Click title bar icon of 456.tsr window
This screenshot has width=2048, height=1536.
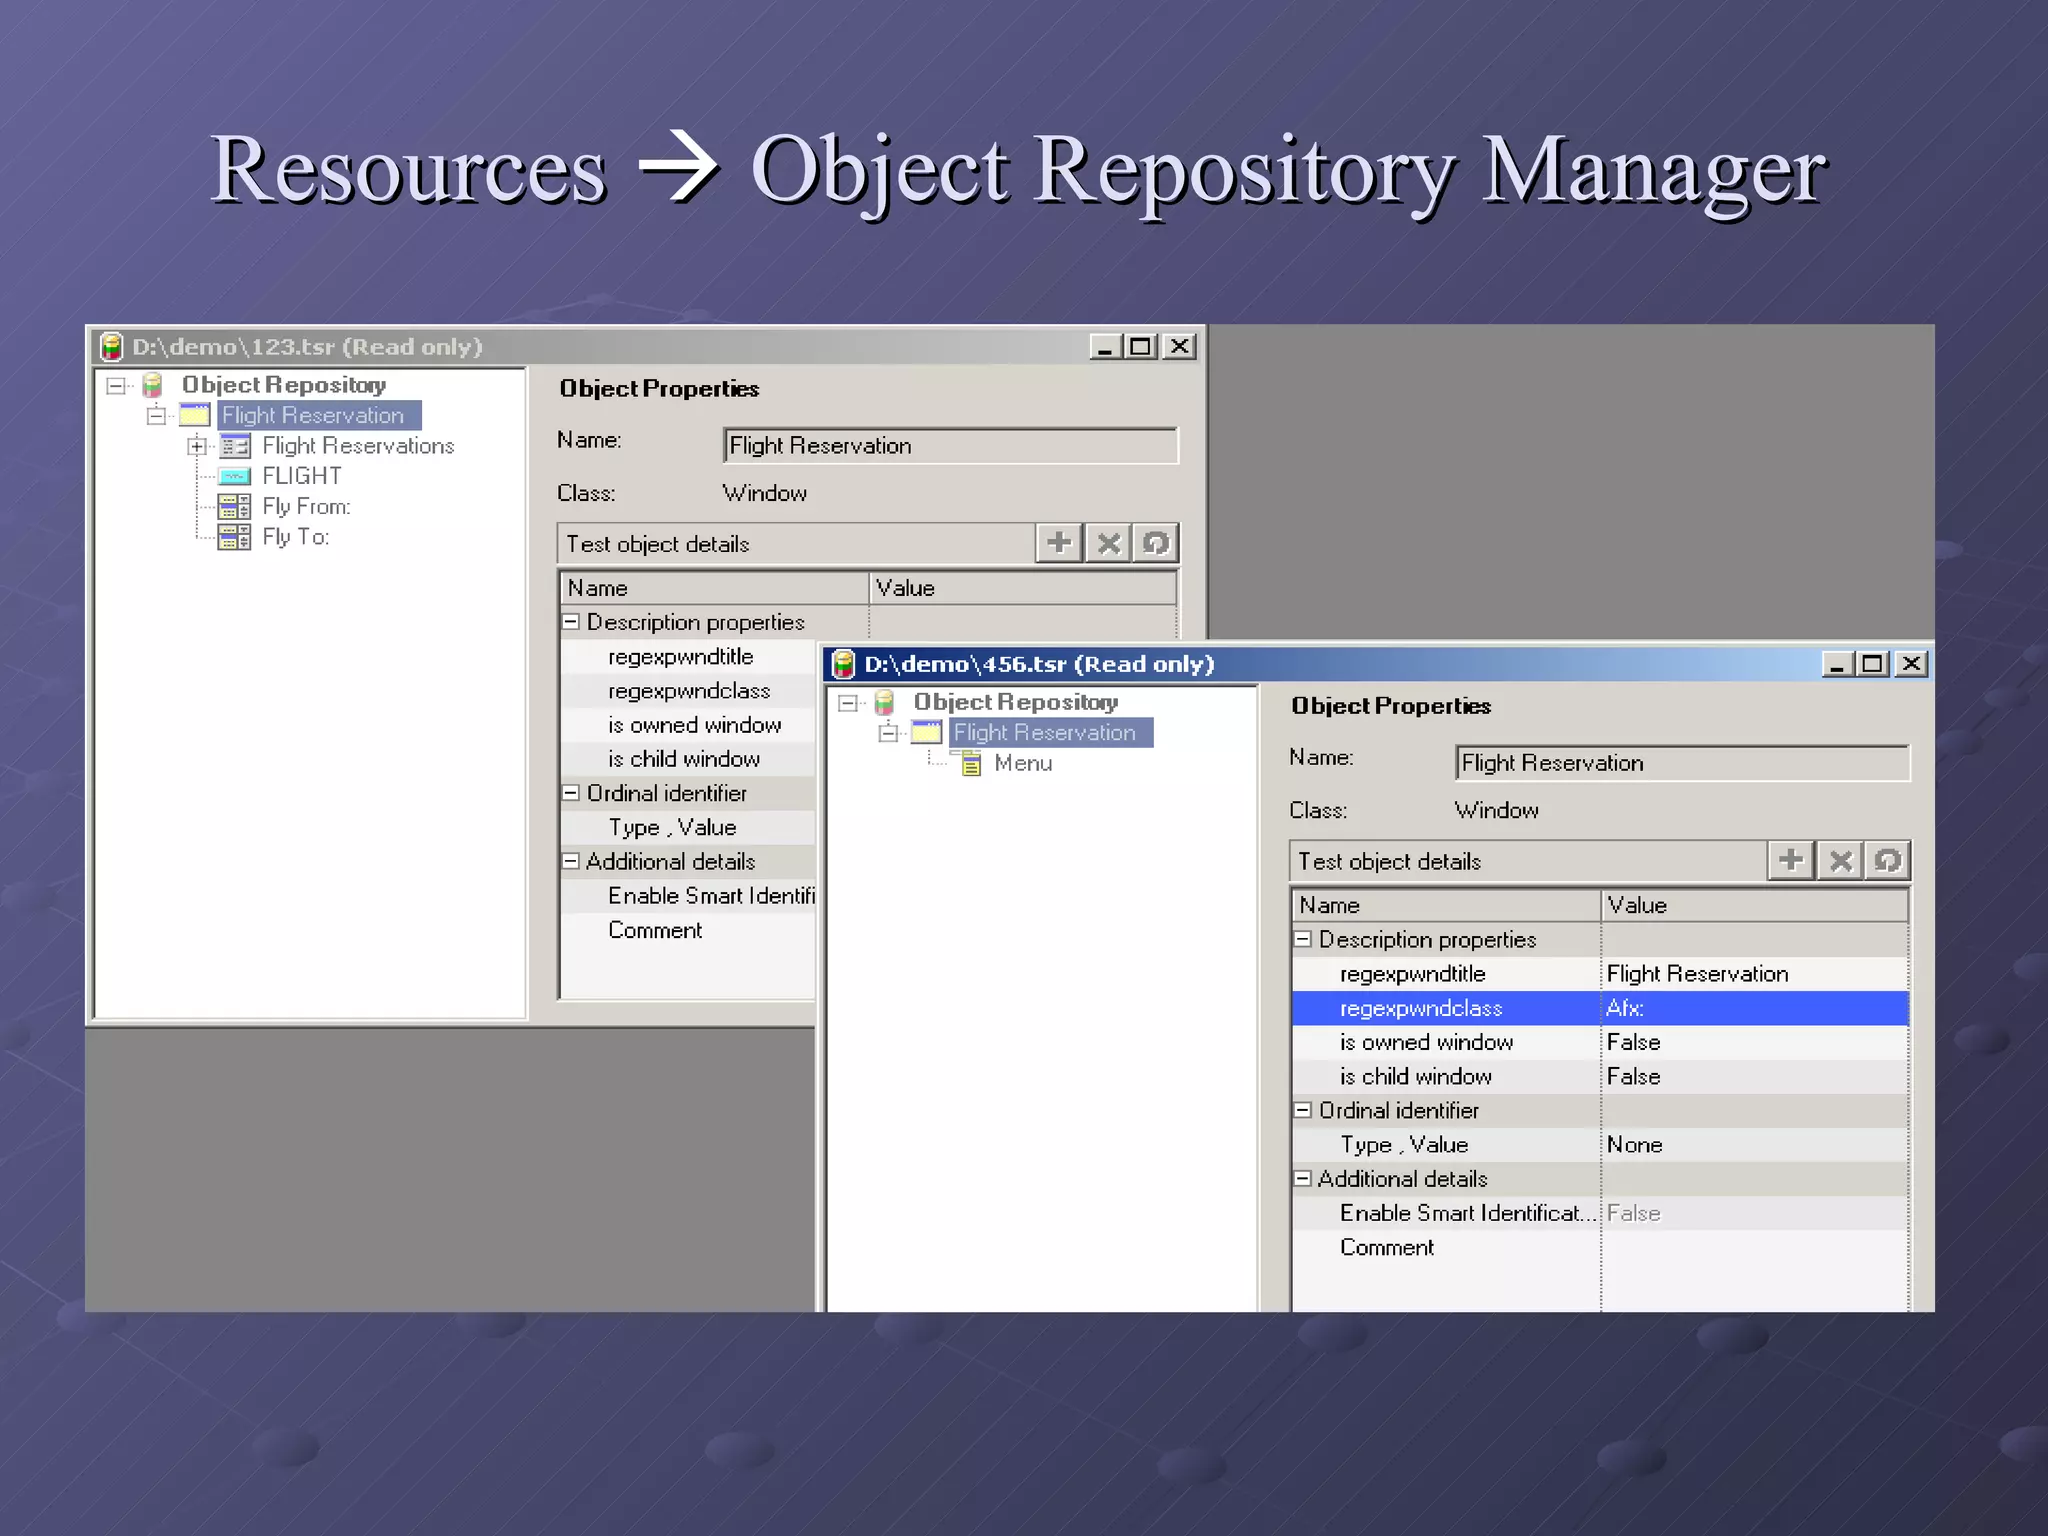(x=844, y=664)
